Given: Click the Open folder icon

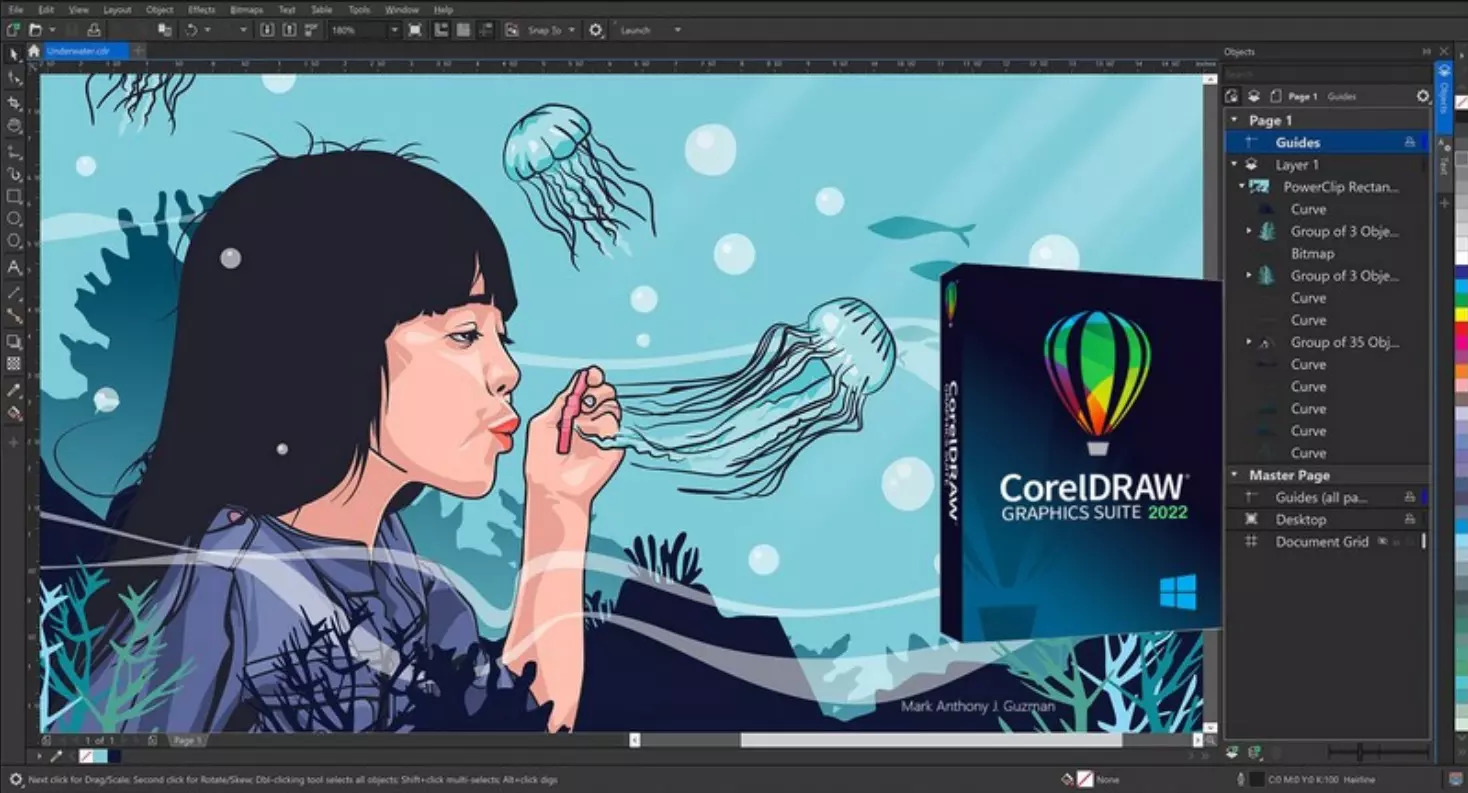Looking at the screenshot, I should 36,30.
